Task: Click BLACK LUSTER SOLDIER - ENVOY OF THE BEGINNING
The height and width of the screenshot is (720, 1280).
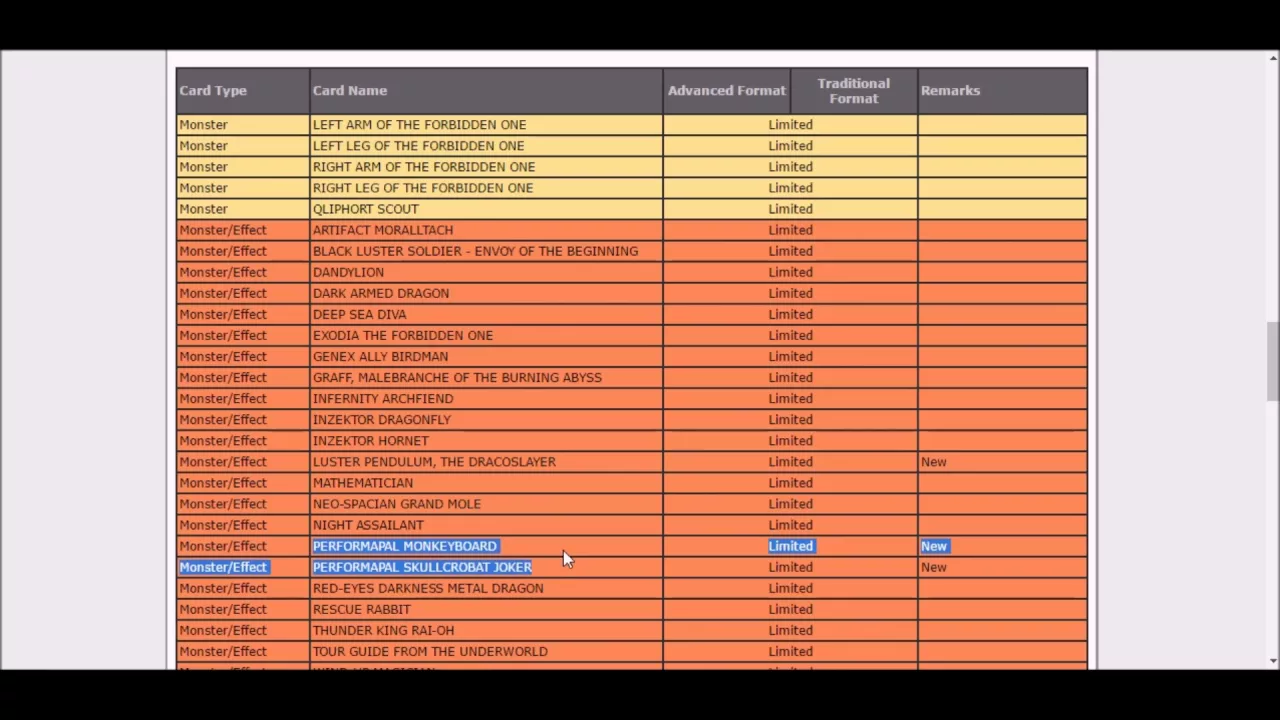Action: click(x=475, y=251)
